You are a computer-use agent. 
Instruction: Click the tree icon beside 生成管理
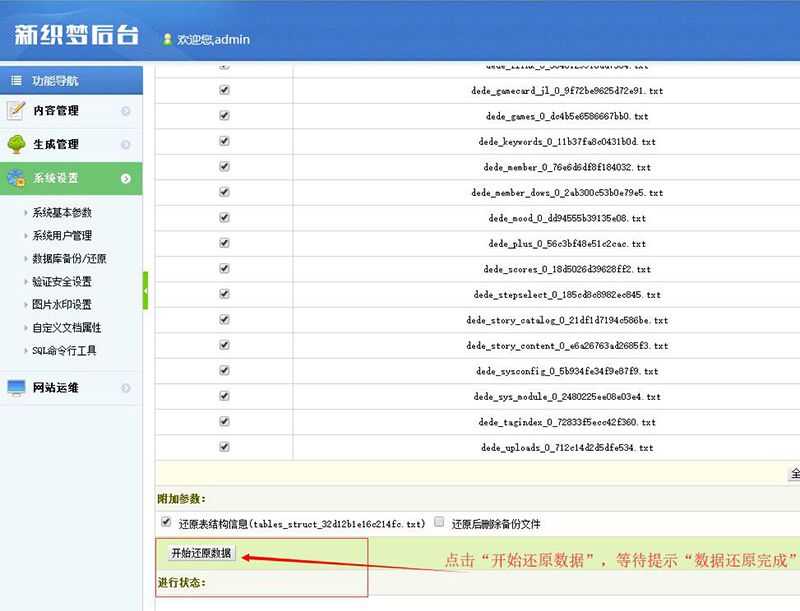(15, 144)
